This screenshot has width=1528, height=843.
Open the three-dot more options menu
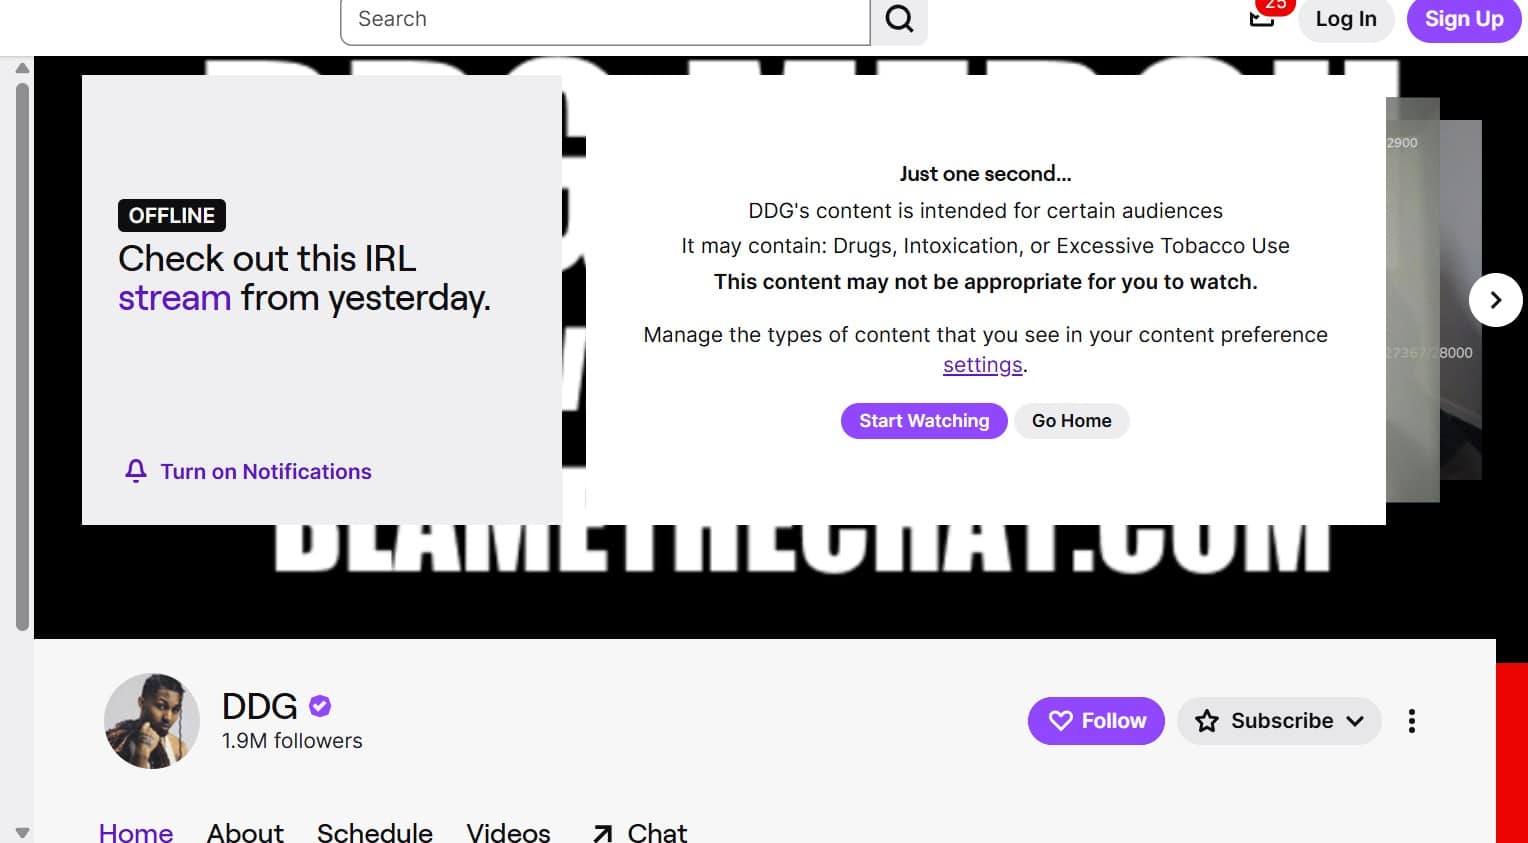tap(1411, 721)
